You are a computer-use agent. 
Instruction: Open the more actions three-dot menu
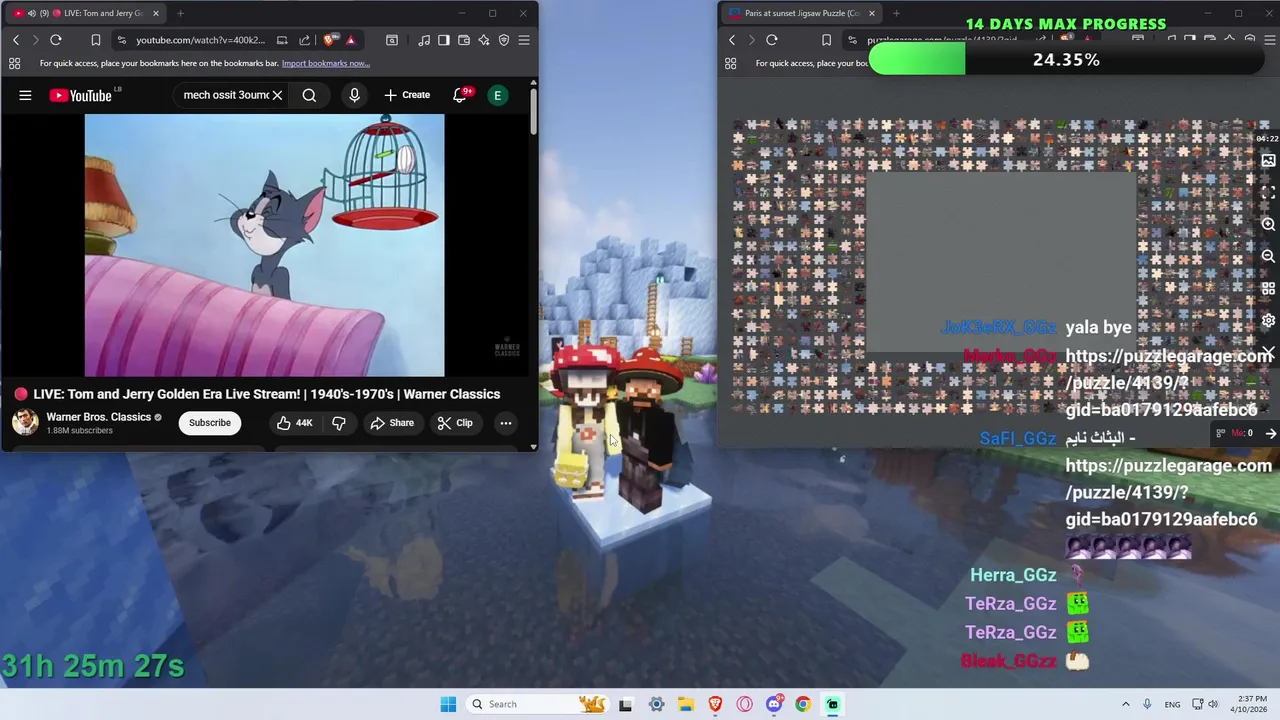506,423
